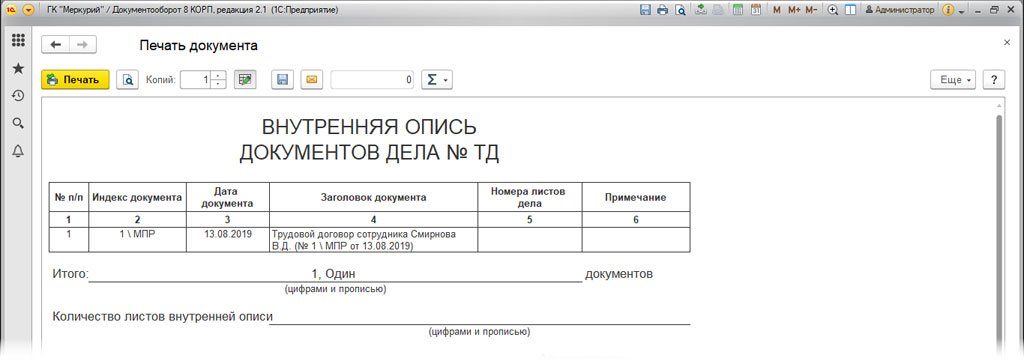Open the calculator icon in title bar
Image resolution: width=1024 pixels, height=361 pixels.
[x=738, y=10]
